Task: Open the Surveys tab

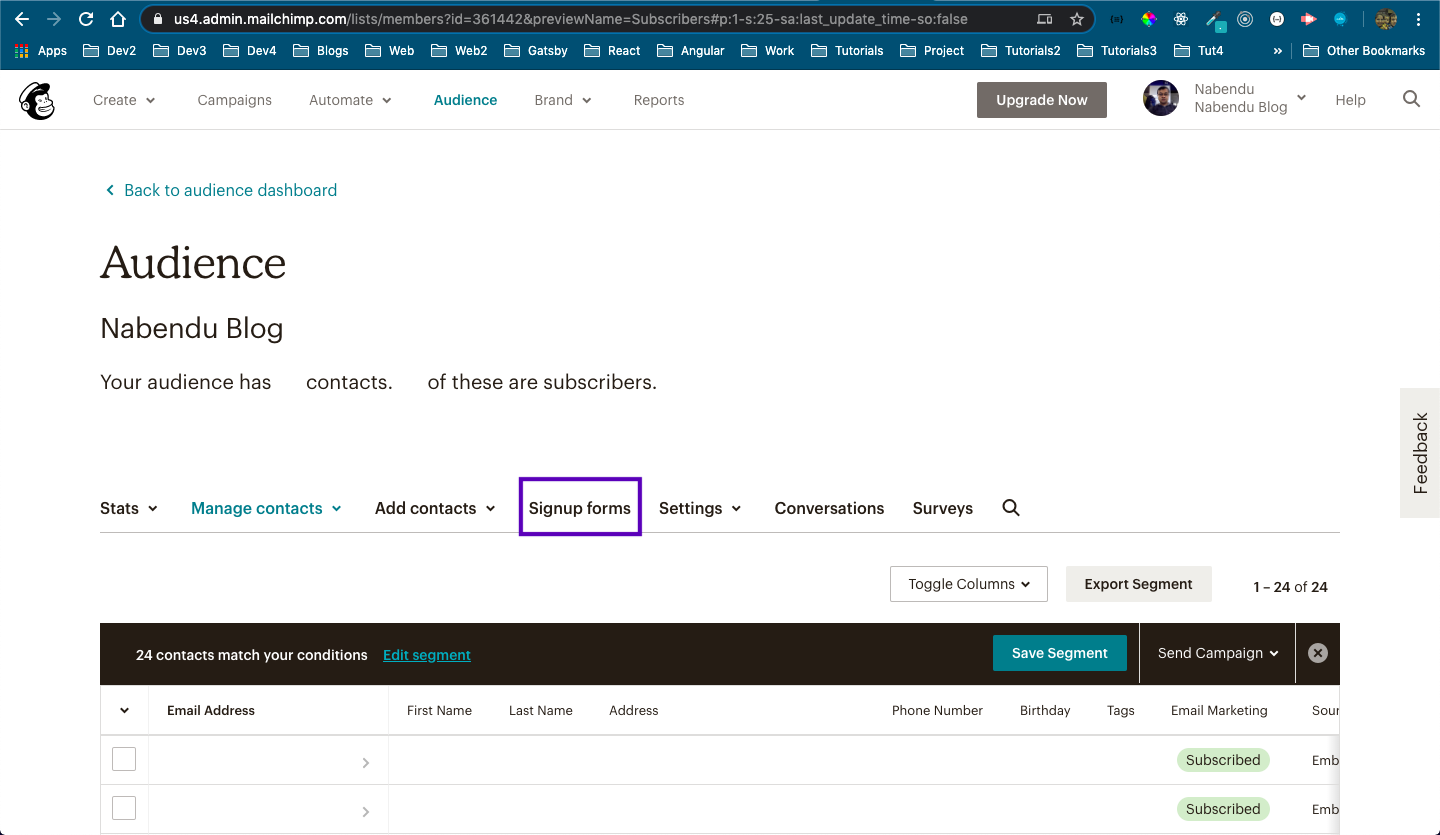Action: [943, 508]
